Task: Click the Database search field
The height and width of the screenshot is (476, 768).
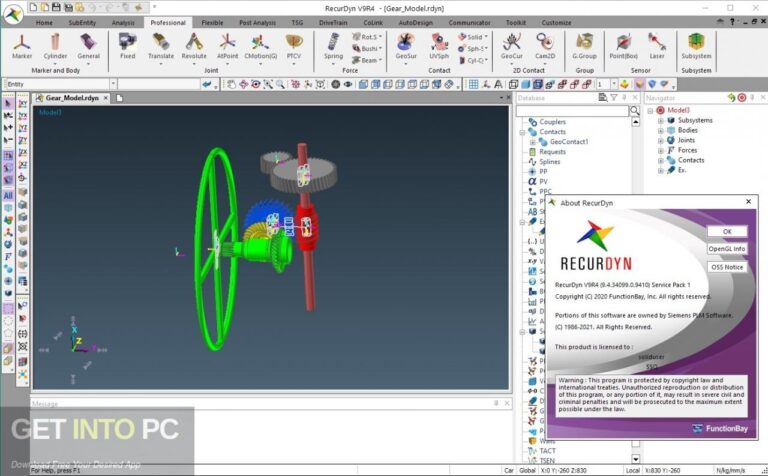Action: tap(572, 111)
